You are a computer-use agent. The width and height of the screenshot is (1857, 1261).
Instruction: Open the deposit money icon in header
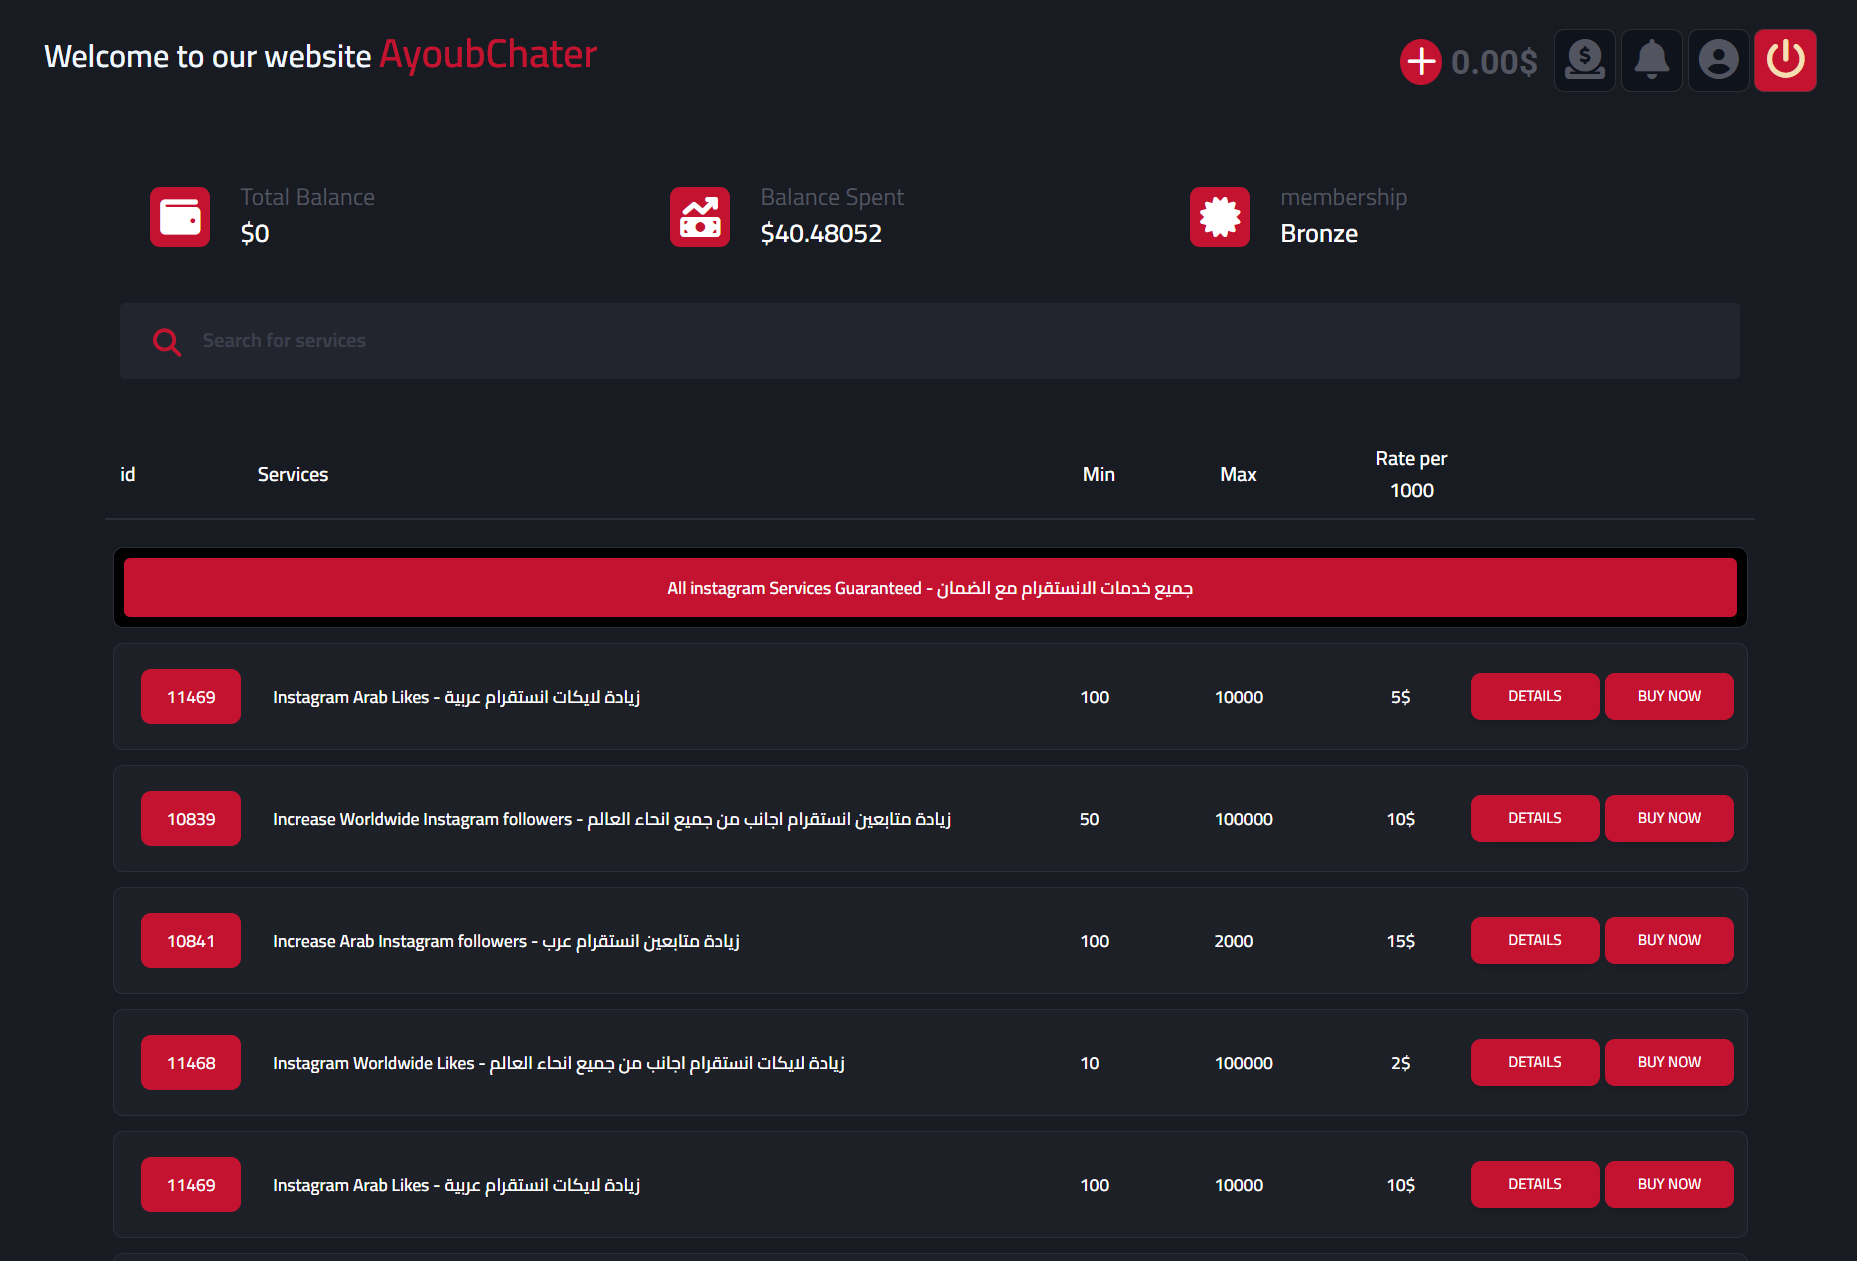1585,61
